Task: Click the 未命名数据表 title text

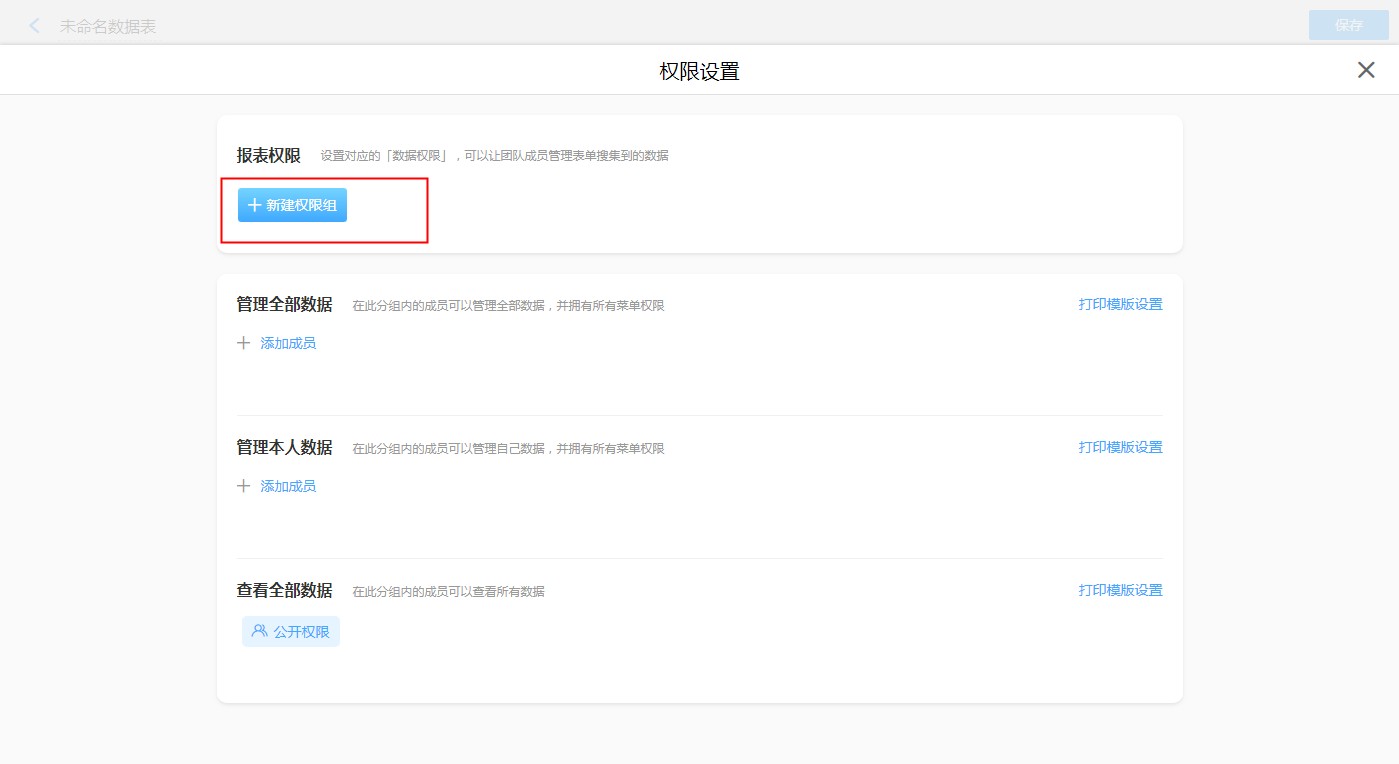Action: (108, 27)
